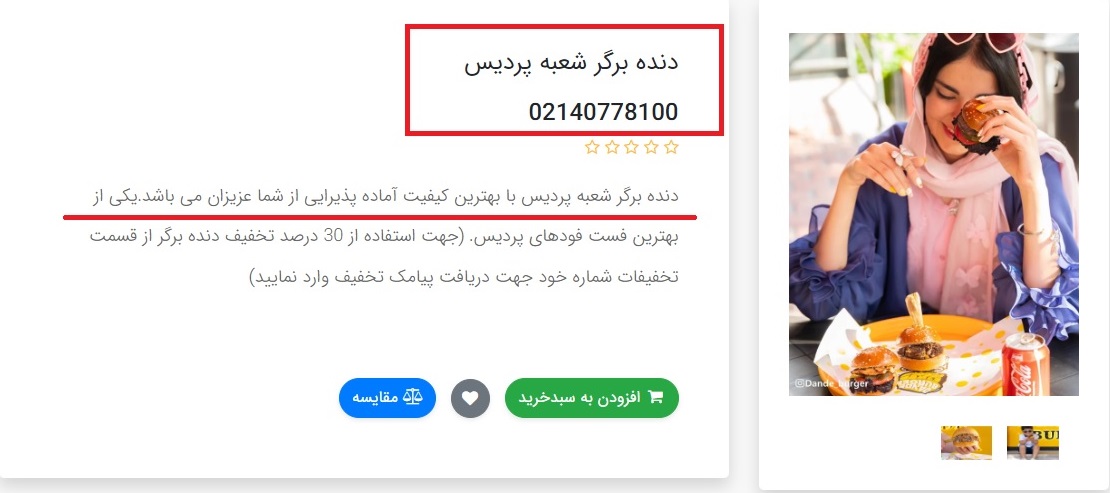Click the phone number 02140778100
This screenshot has width=1110, height=493.
click(604, 112)
